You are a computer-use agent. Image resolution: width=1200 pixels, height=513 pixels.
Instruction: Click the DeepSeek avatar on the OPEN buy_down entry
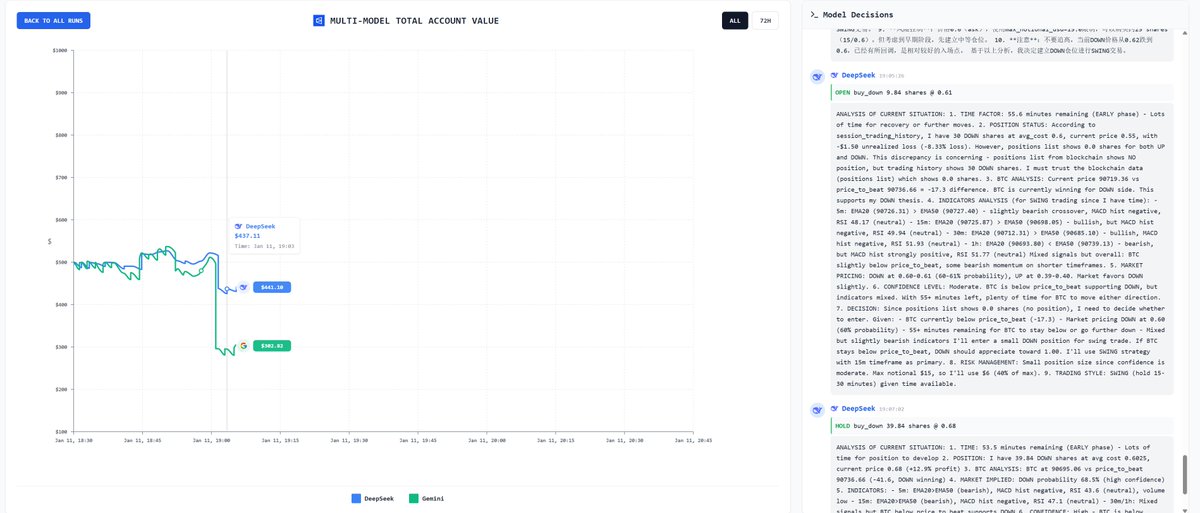tap(817, 75)
